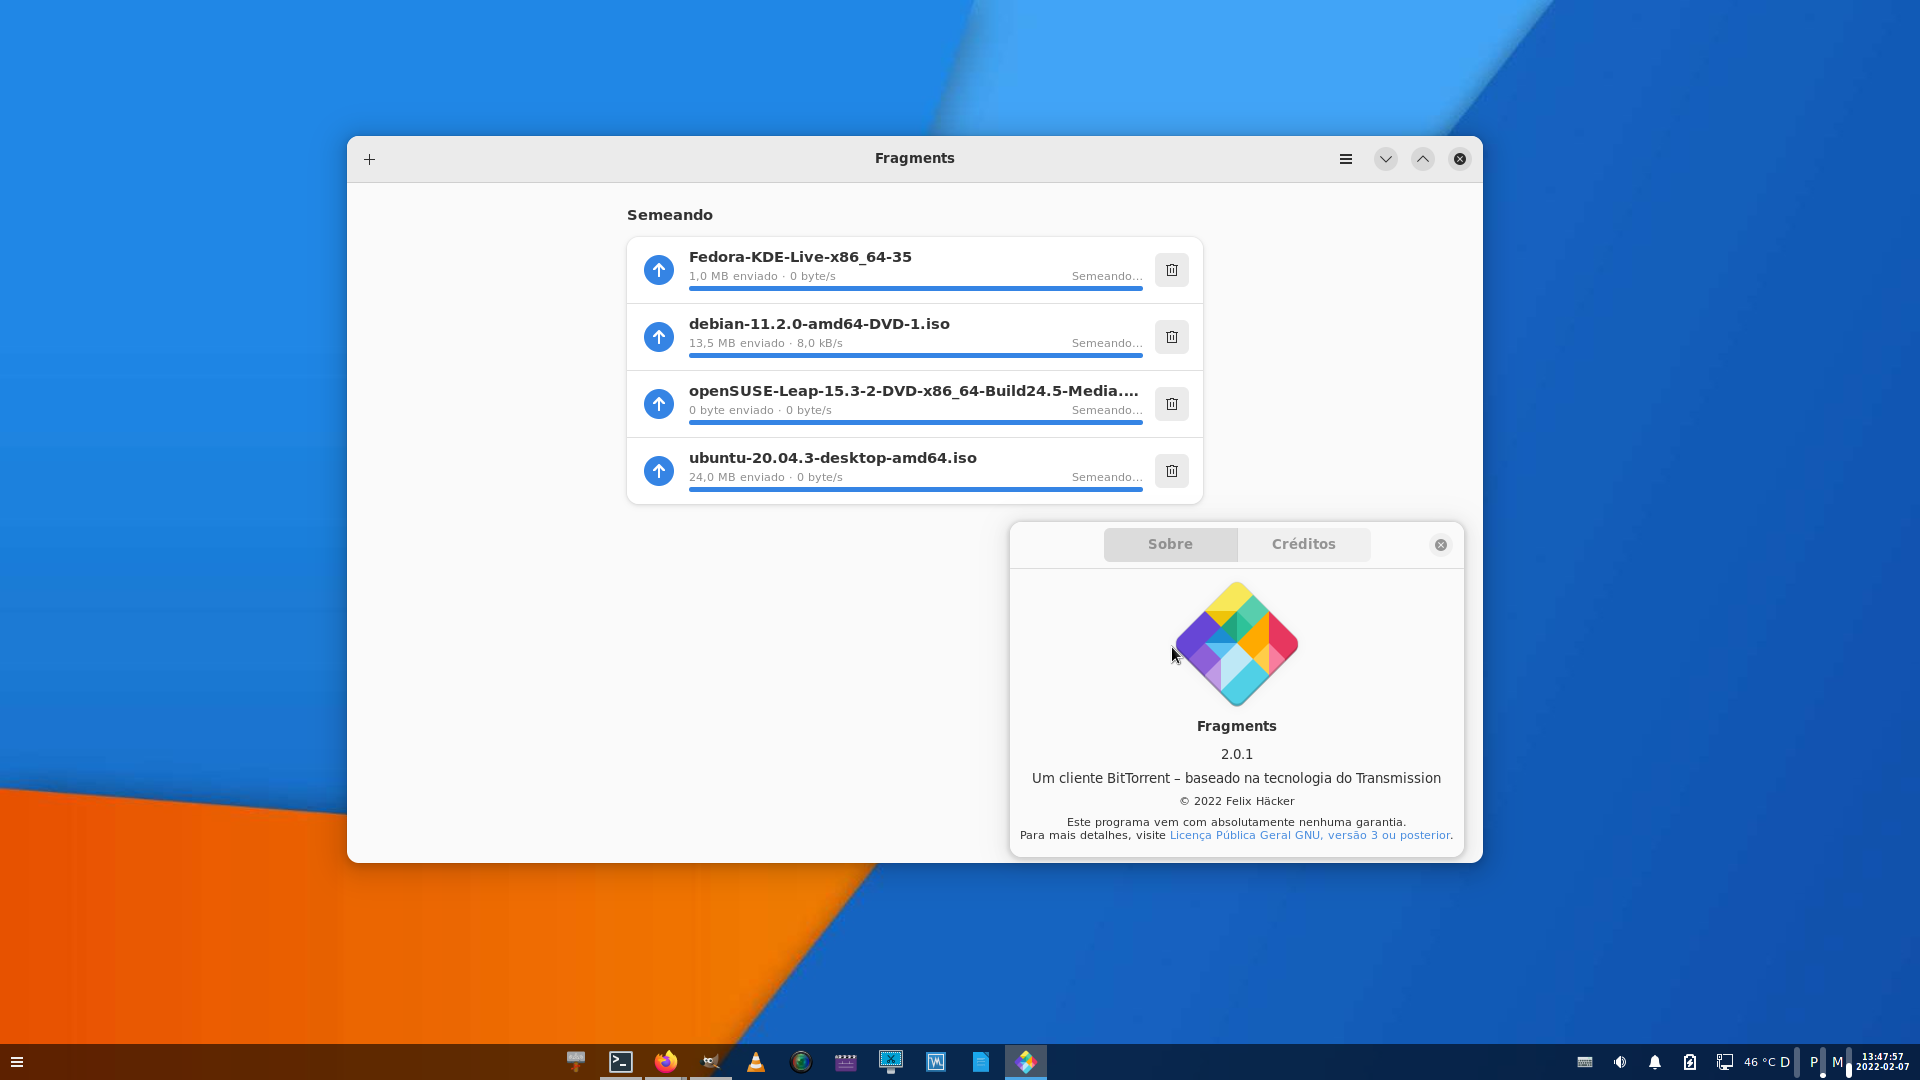This screenshot has width=1920, height=1080.
Task: Open the camera lens app in the taskbar
Action: (801, 1062)
